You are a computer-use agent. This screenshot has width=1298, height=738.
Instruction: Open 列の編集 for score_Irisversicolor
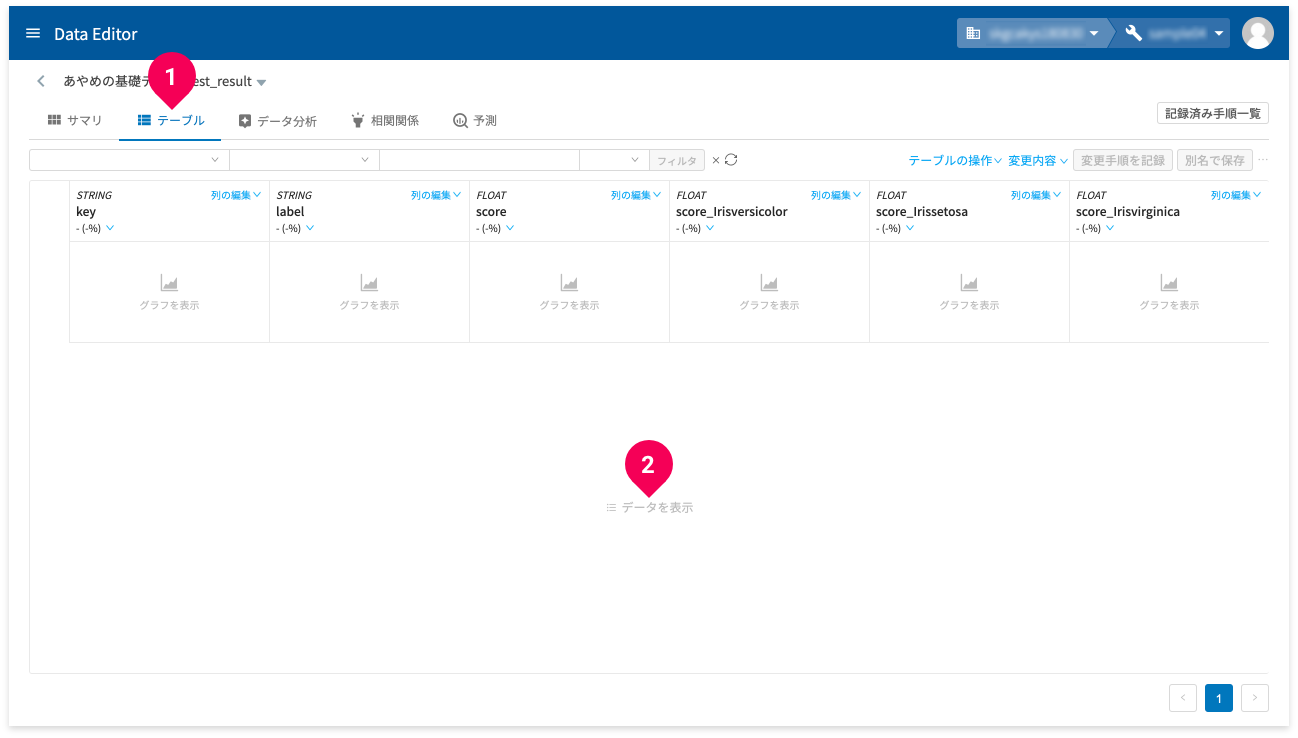point(836,195)
